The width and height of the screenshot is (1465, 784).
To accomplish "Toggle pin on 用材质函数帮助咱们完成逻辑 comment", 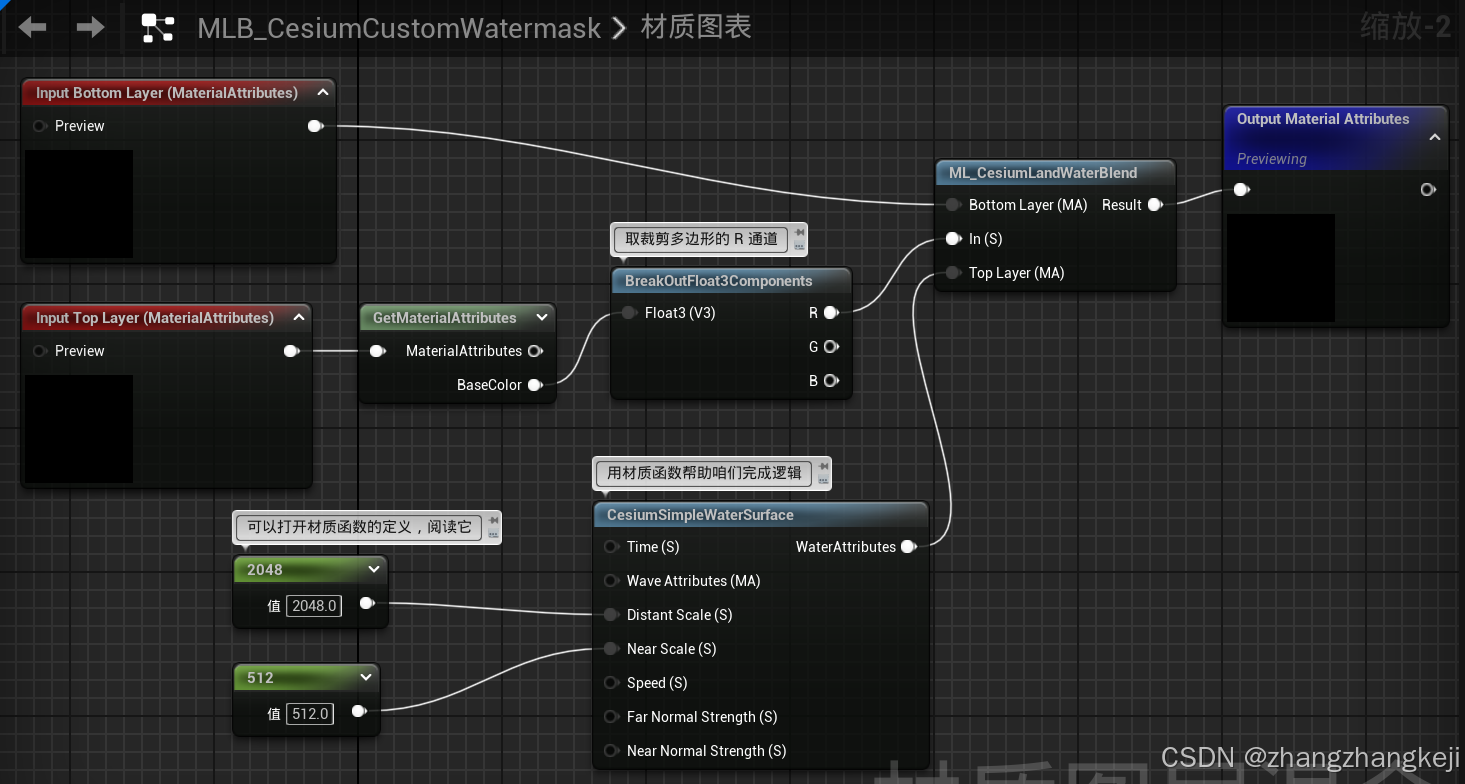I will [823, 465].
